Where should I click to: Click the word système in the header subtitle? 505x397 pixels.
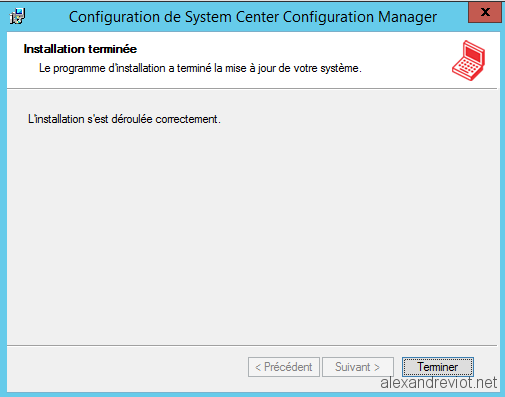coord(341,68)
